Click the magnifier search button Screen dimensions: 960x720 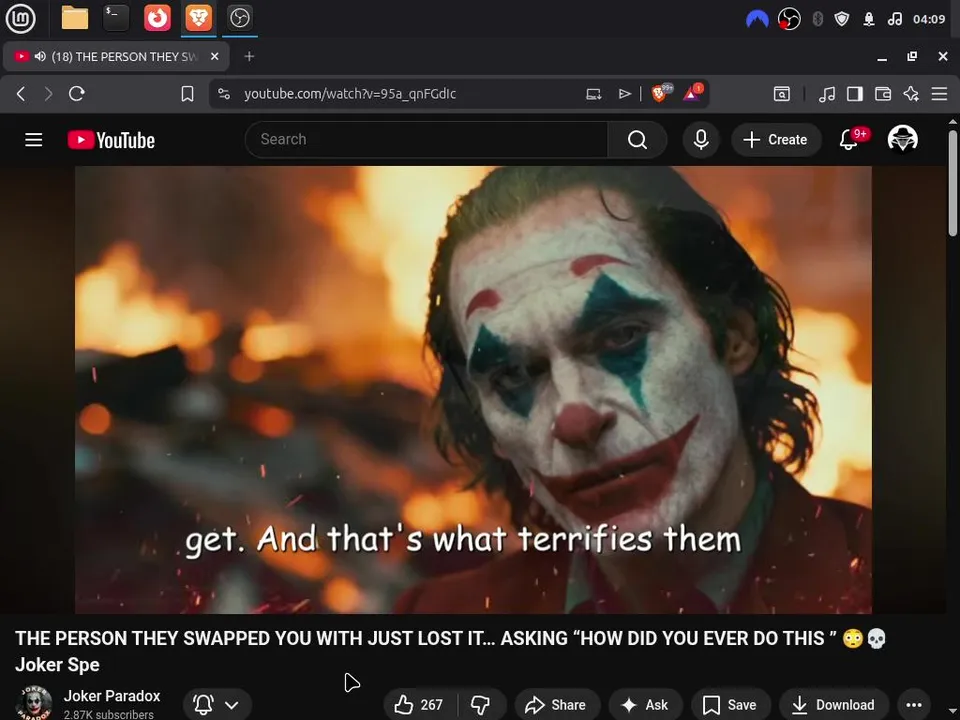pyautogui.click(x=637, y=140)
